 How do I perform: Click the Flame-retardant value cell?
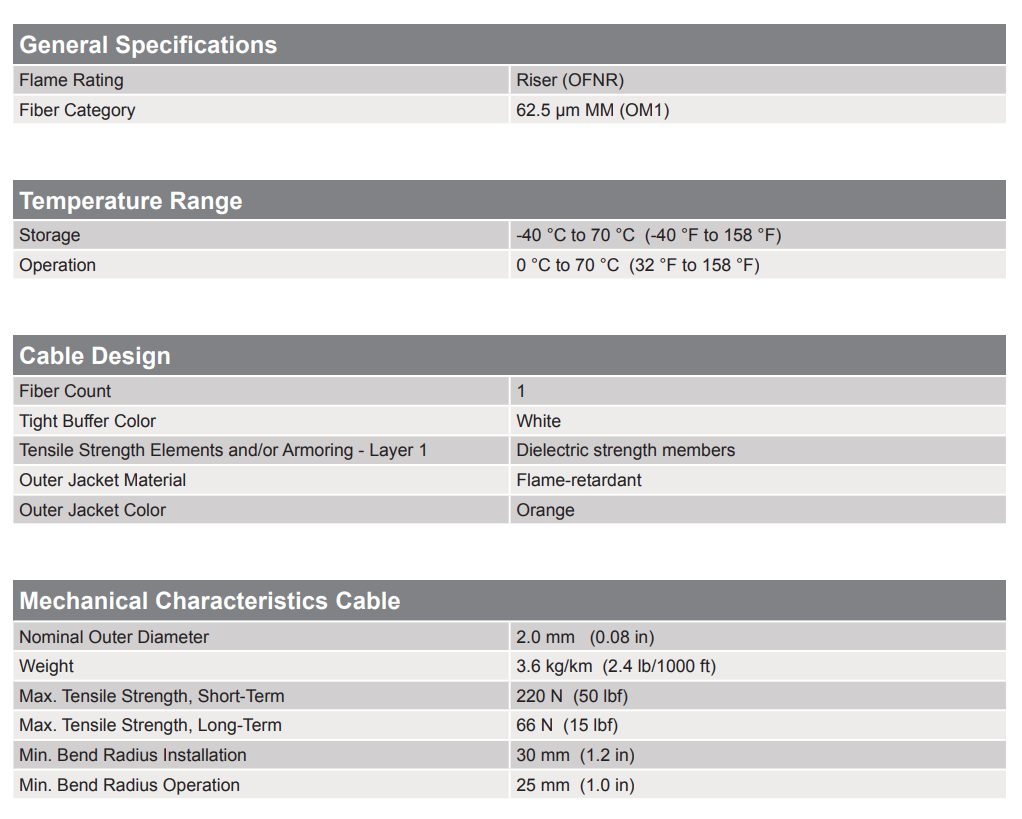point(579,480)
